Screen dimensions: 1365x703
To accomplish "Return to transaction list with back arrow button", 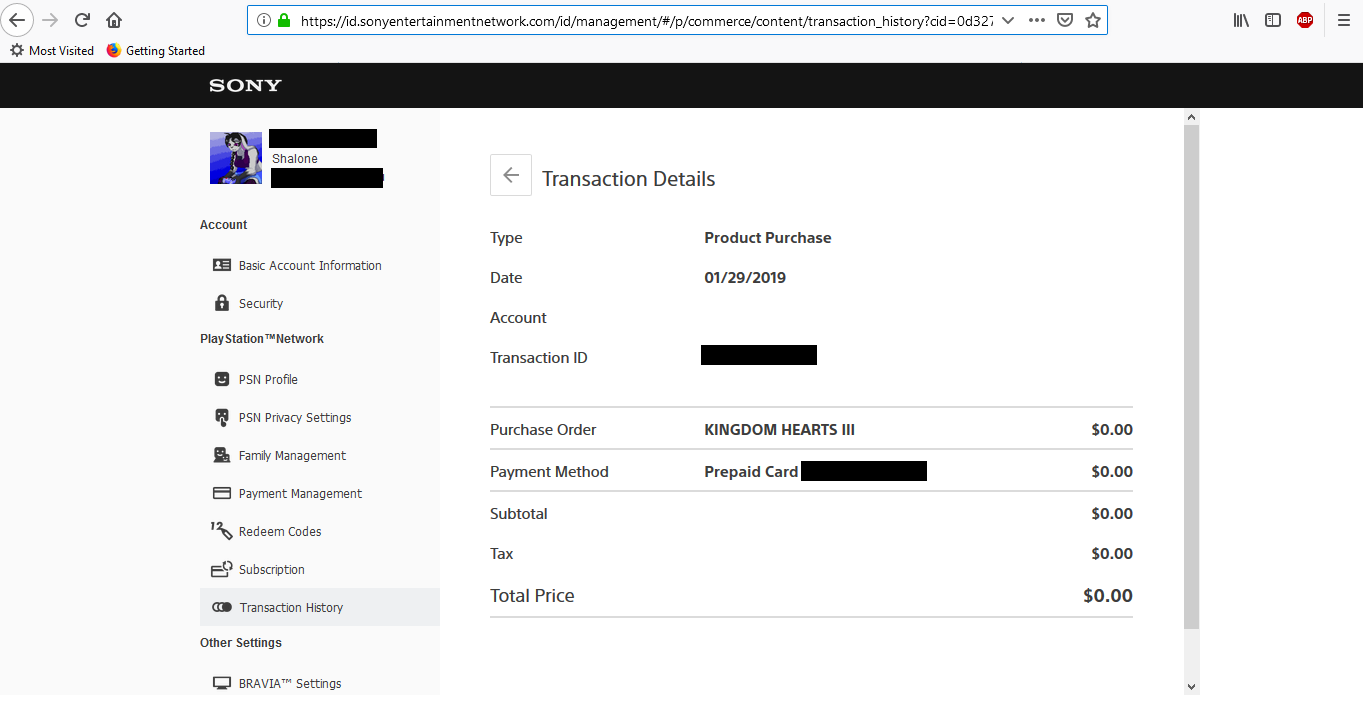I will (x=511, y=175).
